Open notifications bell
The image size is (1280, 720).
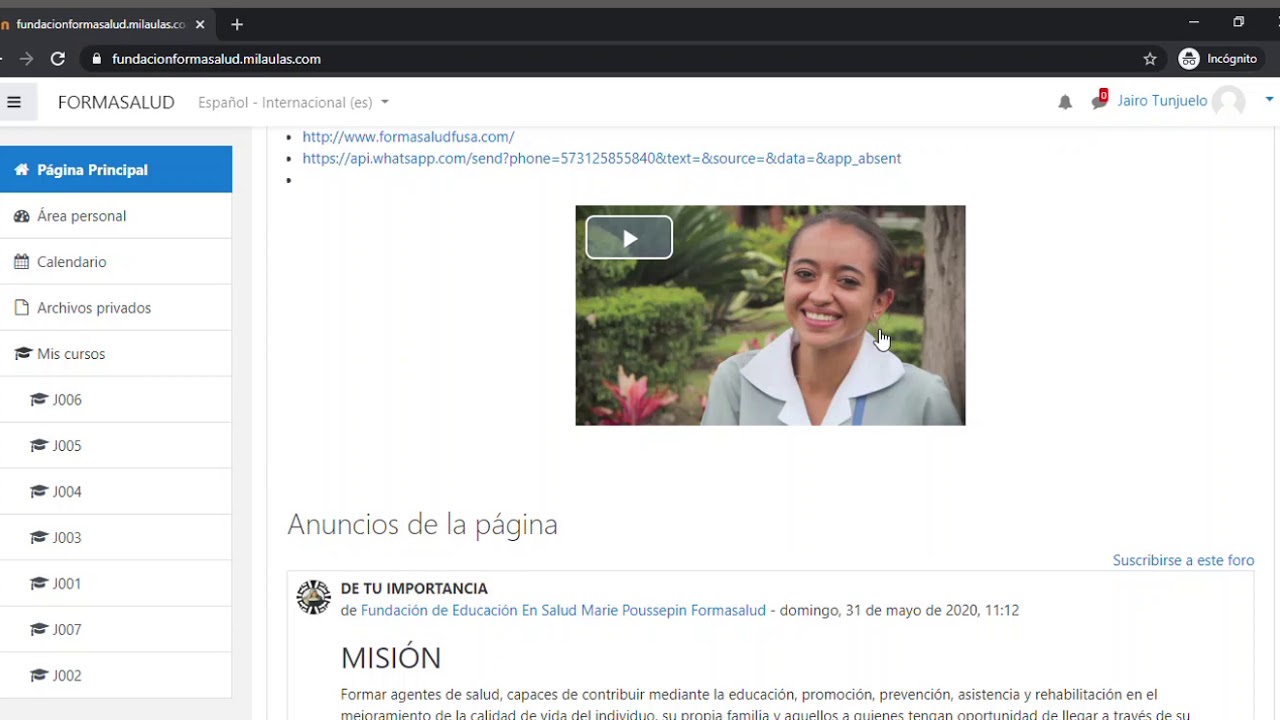coord(1065,102)
